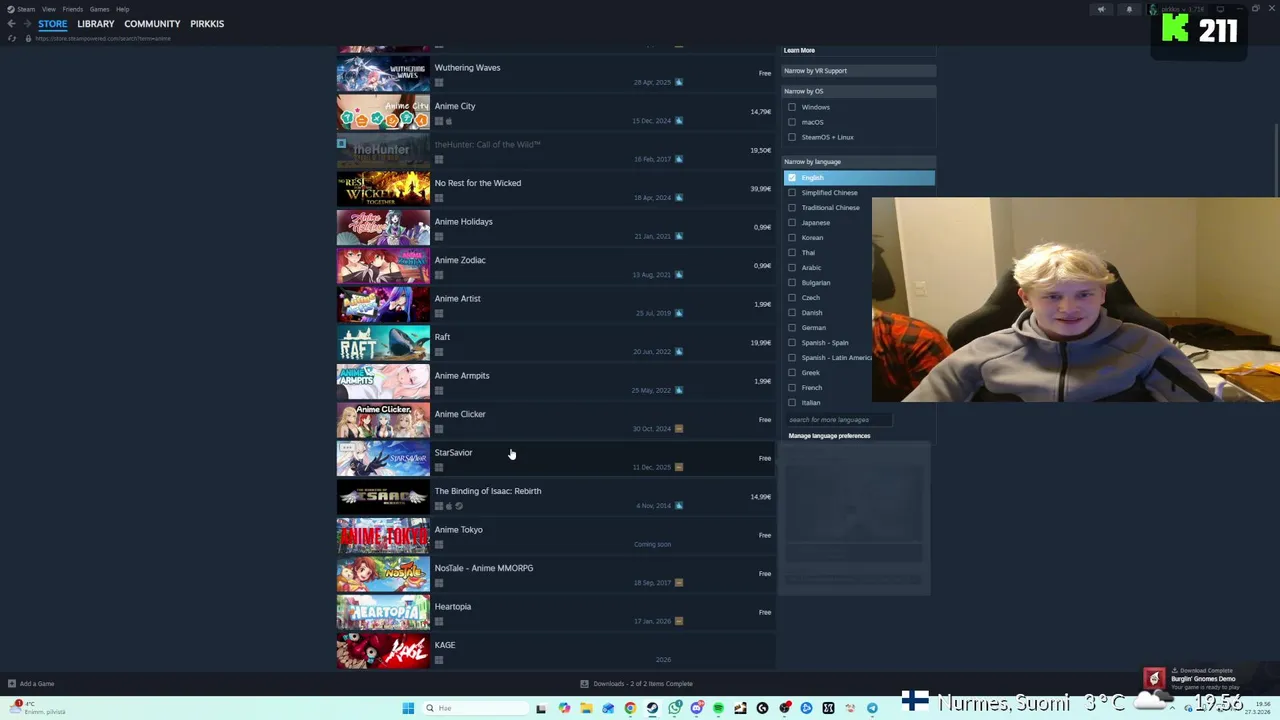1280x720 pixels.
Task: Open Telegram from the taskbar
Action: pyautogui.click(x=872, y=708)
